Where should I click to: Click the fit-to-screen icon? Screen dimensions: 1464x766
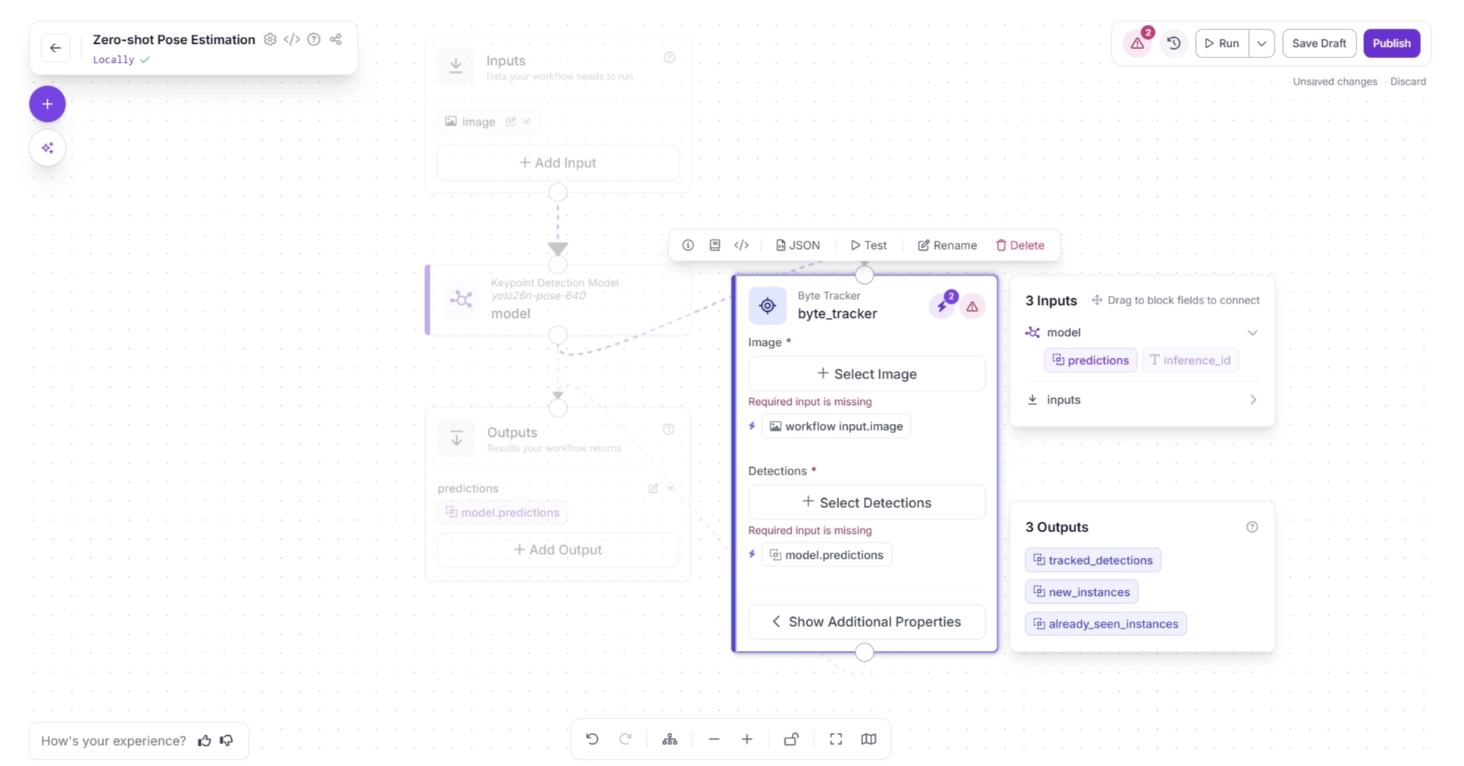pos(836,739)
